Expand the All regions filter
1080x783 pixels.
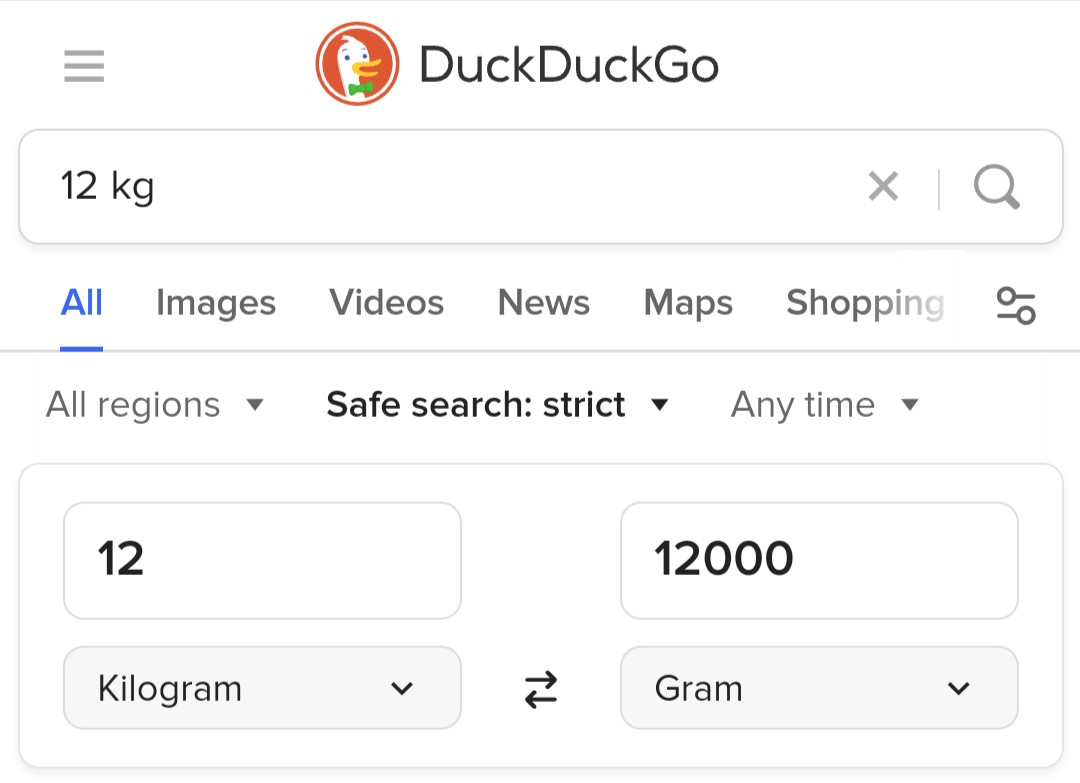click(154, 405)
